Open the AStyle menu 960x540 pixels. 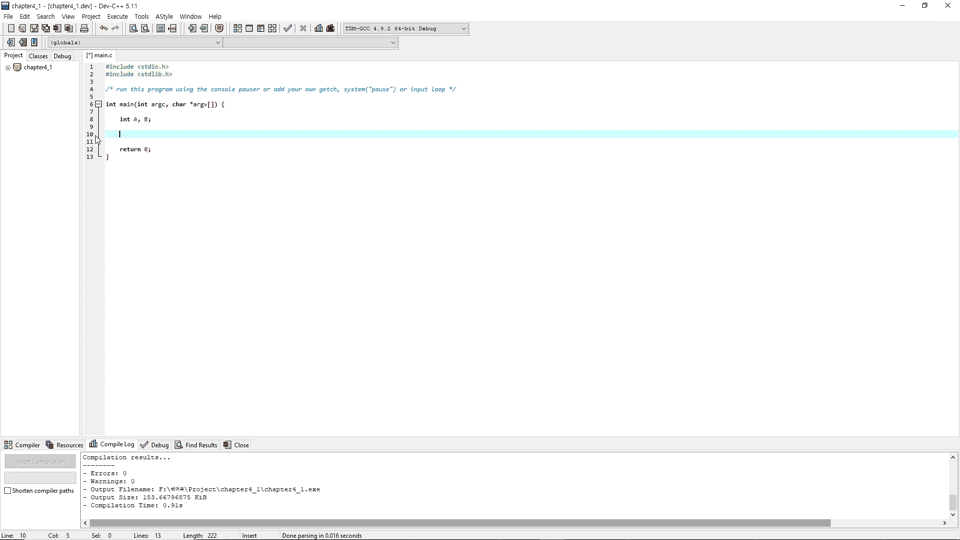point(164,17)
